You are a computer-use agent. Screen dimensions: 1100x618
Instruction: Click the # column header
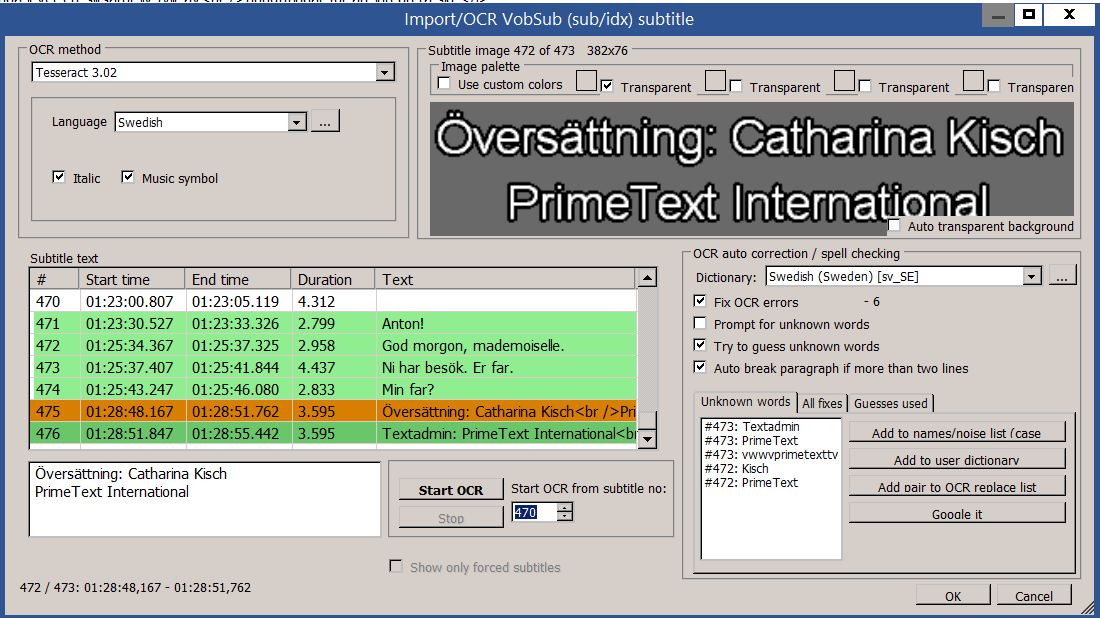pyautogui.click(x=54, y=279)
